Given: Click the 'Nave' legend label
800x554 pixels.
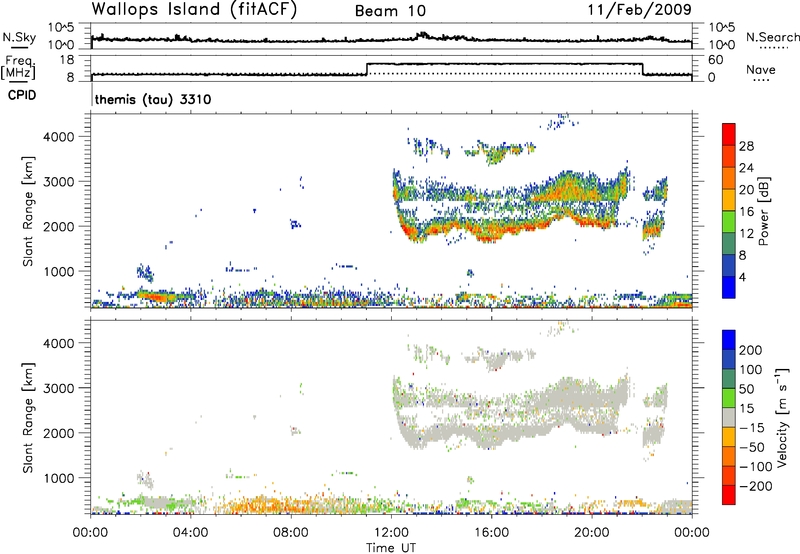Looking at the screenshot, I should coord(761,69).
